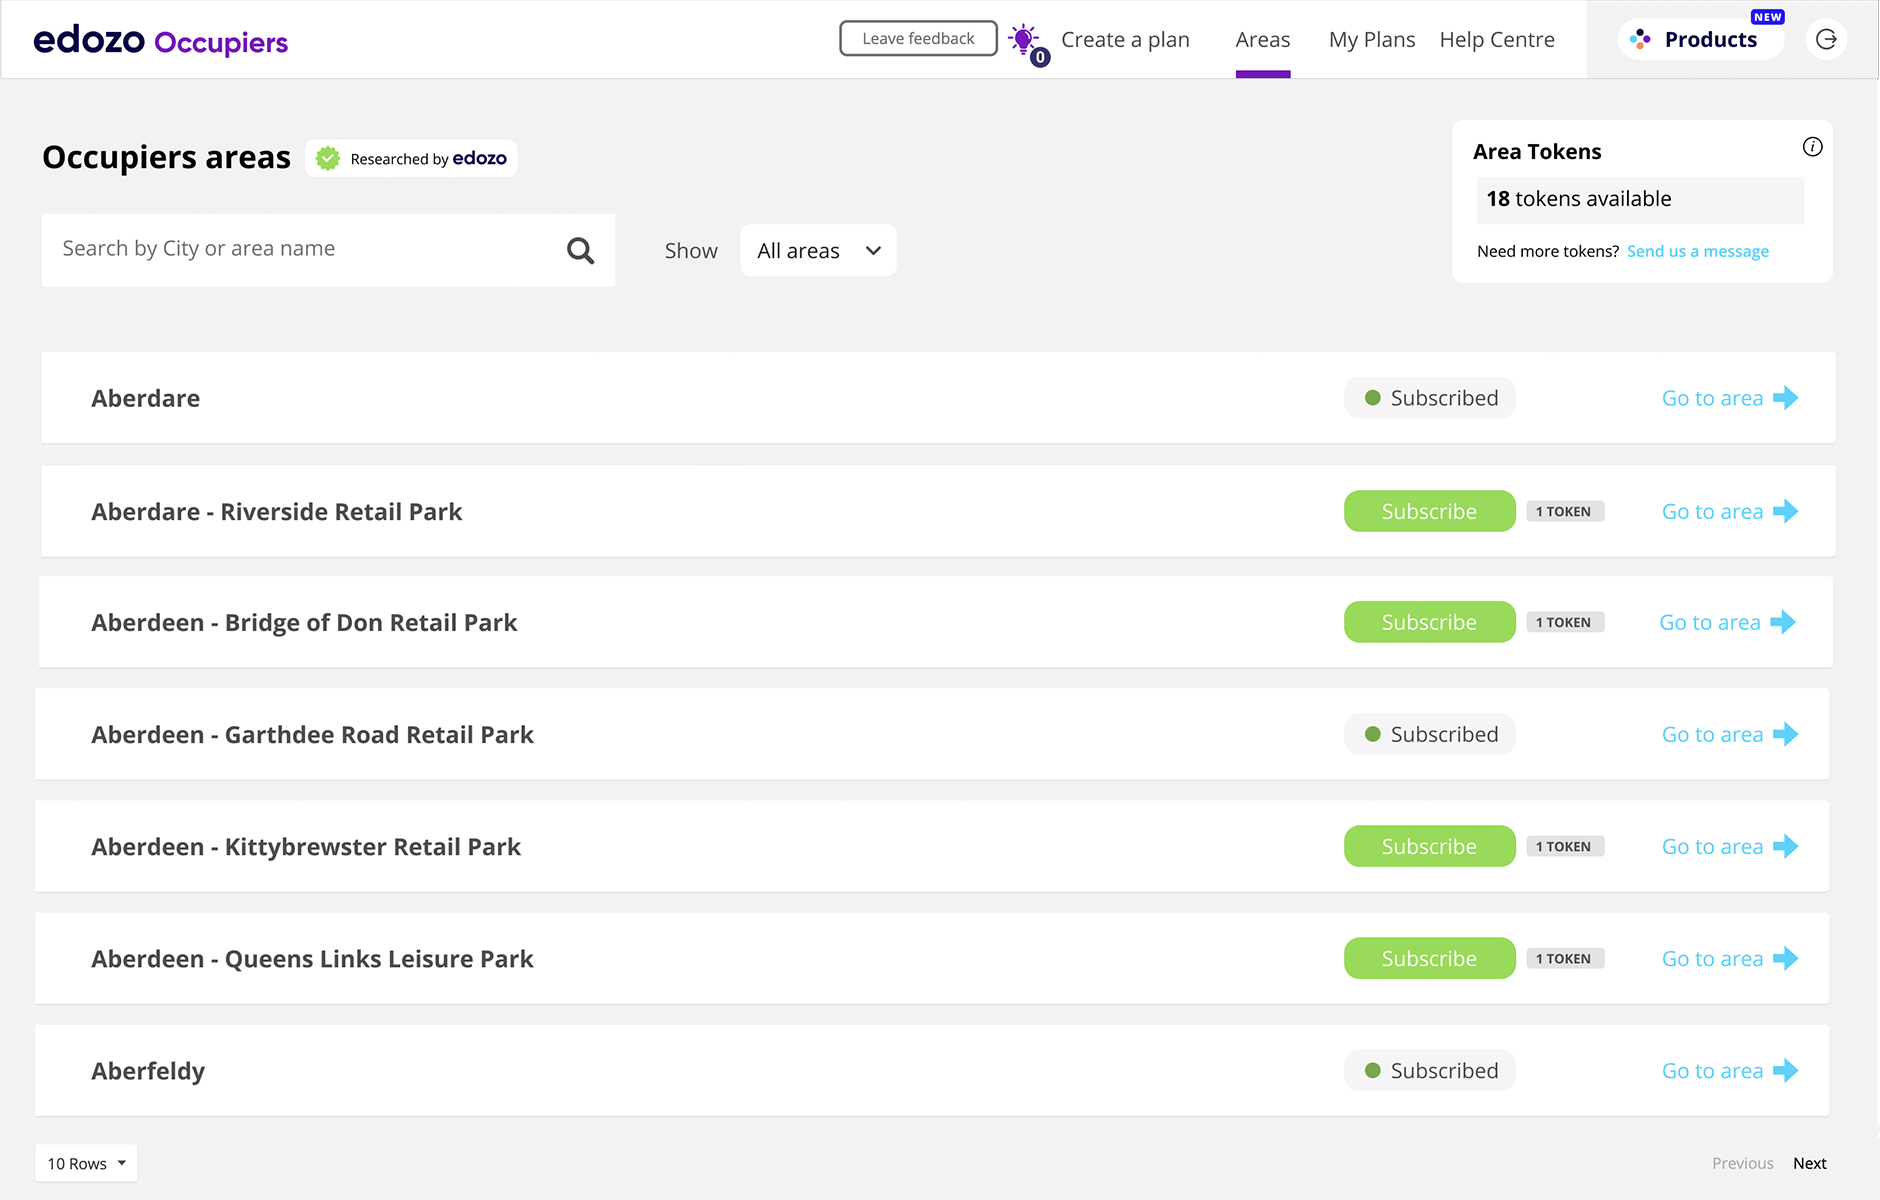
Task: Click Go to area for Aberdare
Action: [x=1730, y=398]
